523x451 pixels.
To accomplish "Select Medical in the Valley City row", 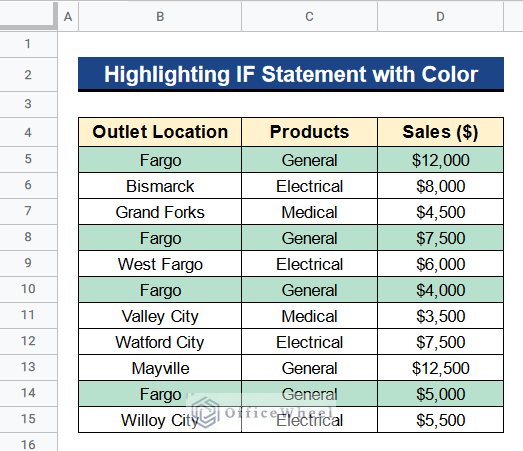I will tap(310, 316).
